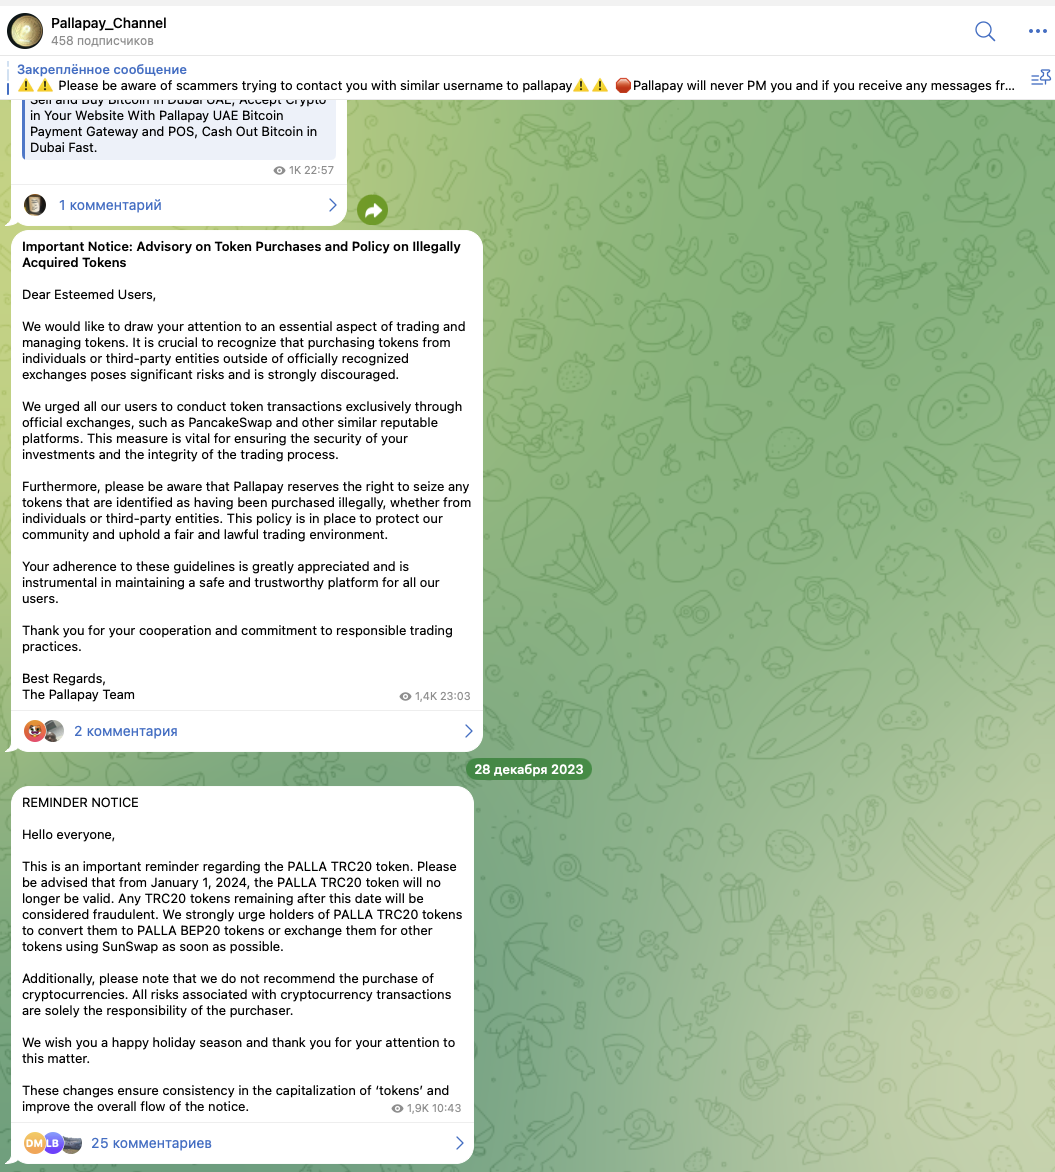
Task: Click 'Hello everyone,' greeting text
Action: 68,835
